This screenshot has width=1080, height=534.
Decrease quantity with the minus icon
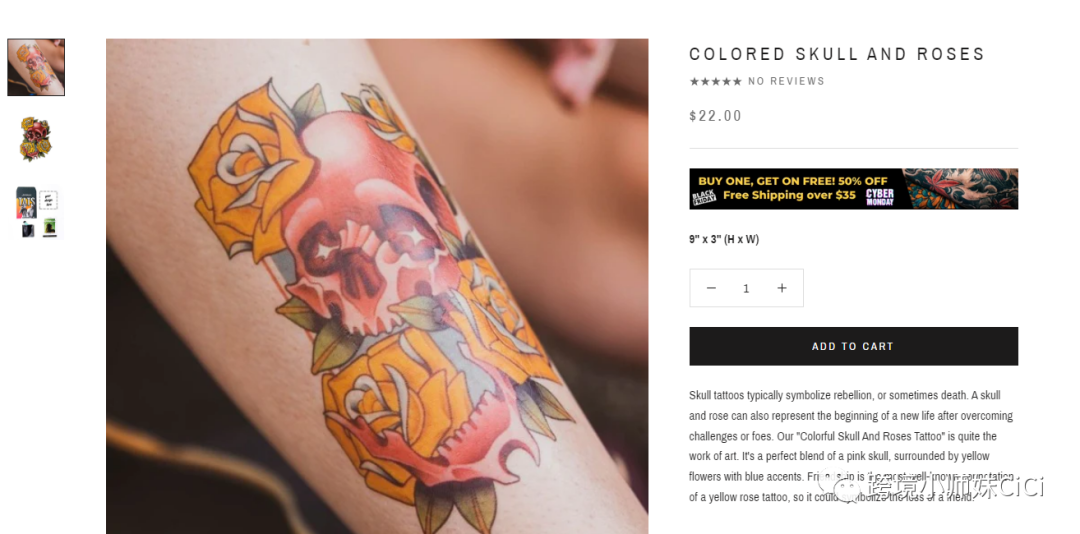pyautogui.click(x=711, y=288)
